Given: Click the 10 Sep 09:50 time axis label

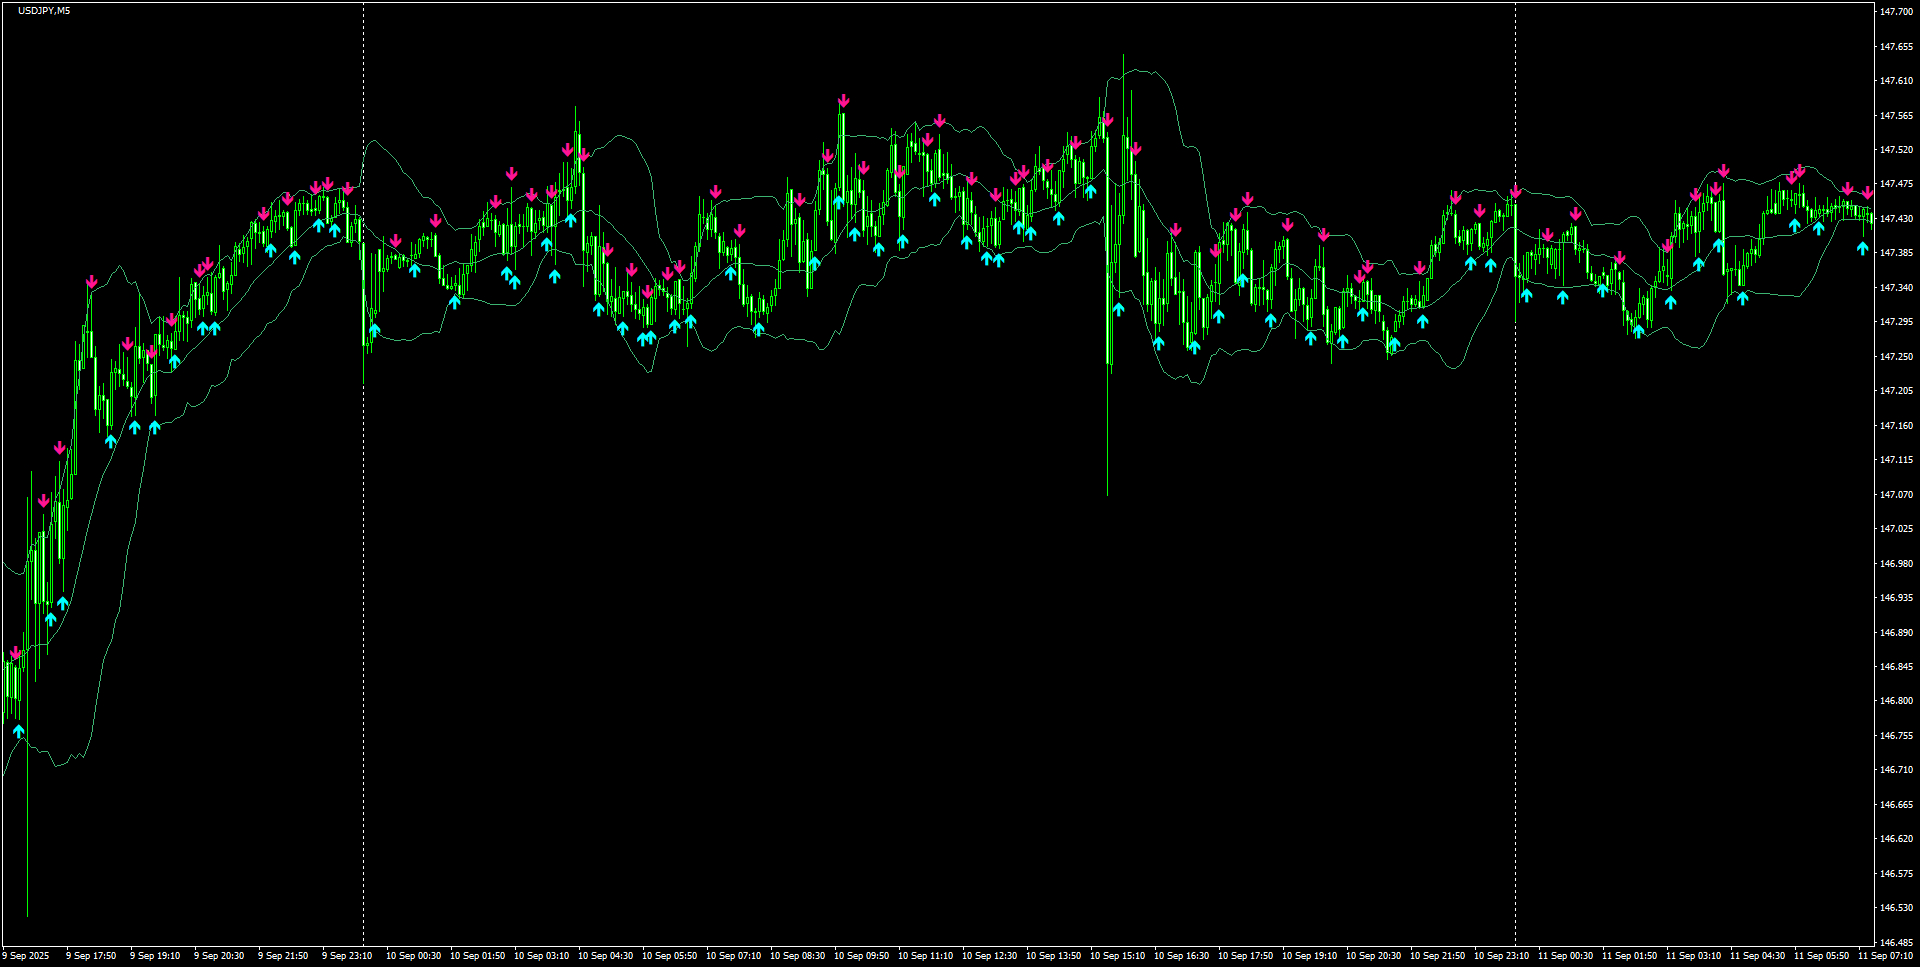Looking at the screenshot, I should click(x=862, y=956).
